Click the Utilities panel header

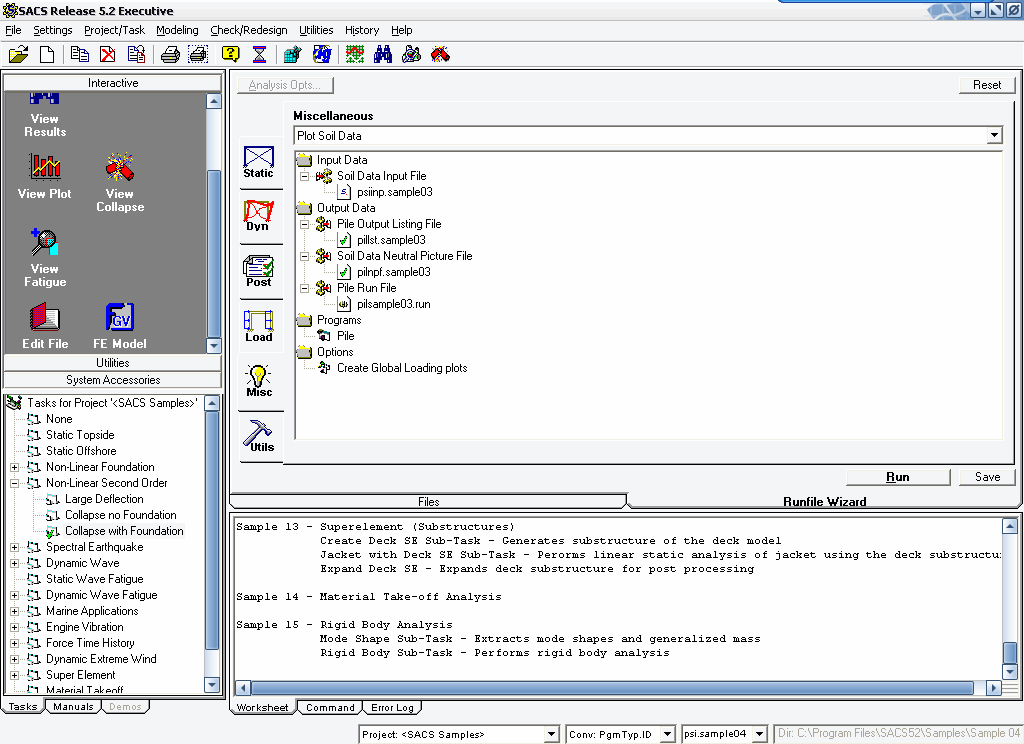click(x=113, y=363)
